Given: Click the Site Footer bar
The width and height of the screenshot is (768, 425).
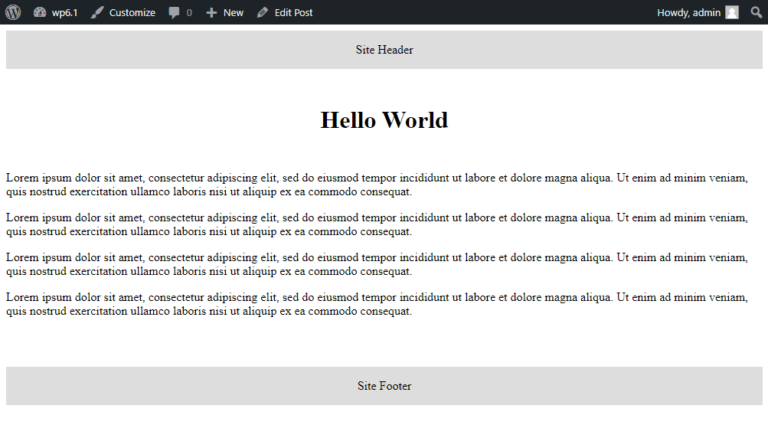Looking at the screenshot, I should pyautogui.click(x=384, y=385).
